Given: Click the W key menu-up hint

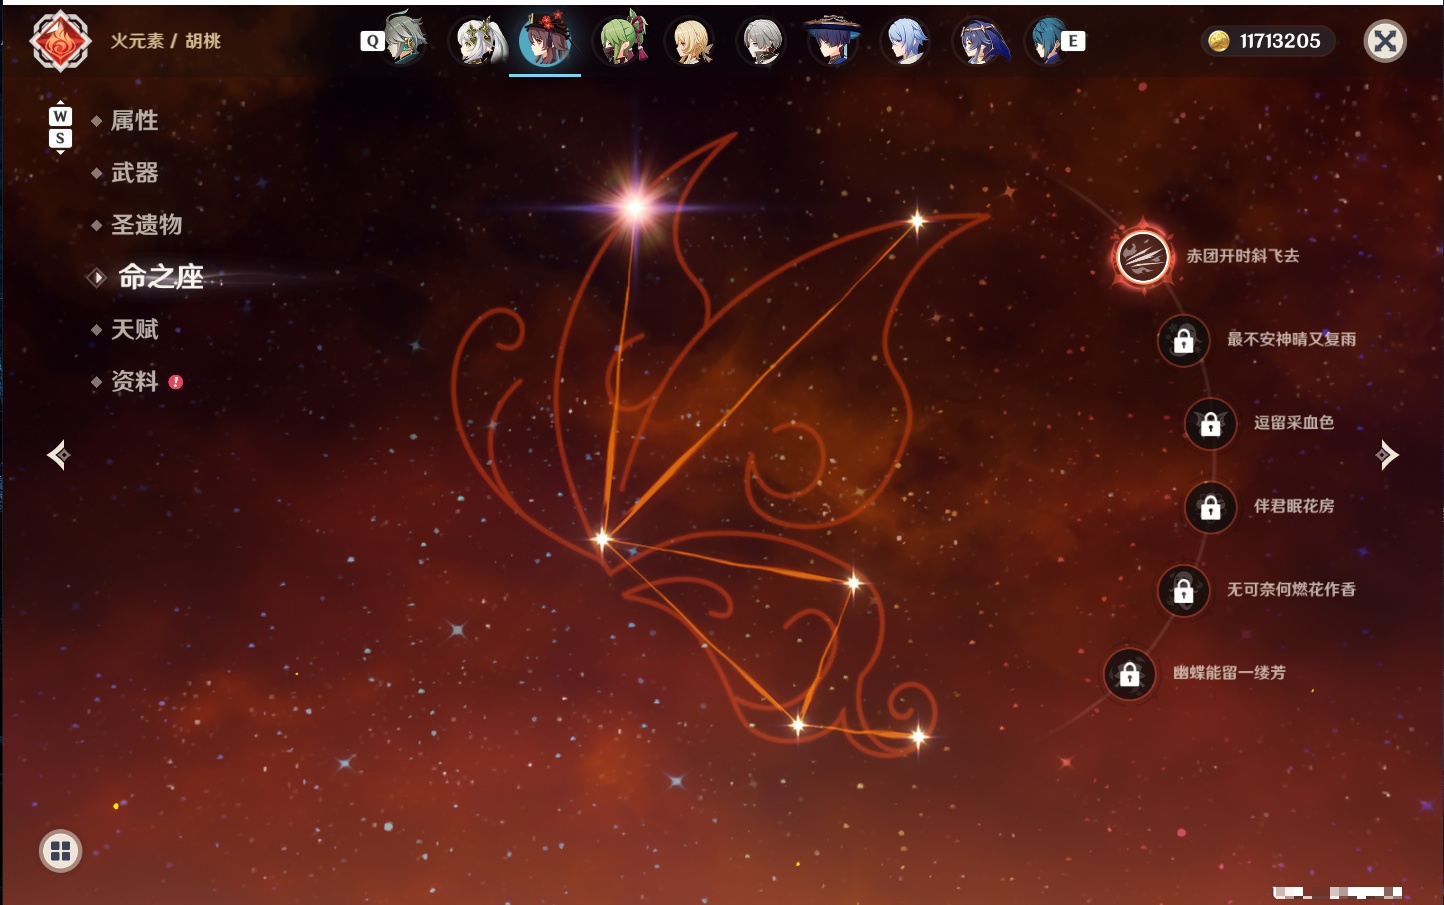Looking at the screenshot, I should (x=60, y=116).
